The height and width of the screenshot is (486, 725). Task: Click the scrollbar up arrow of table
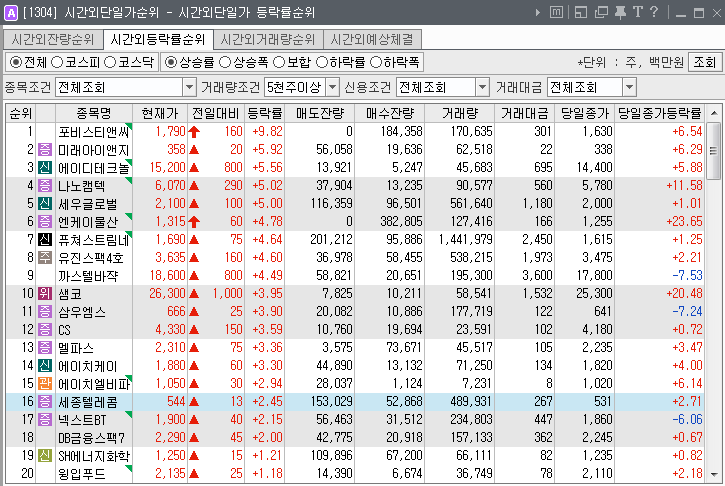point(714,113)
